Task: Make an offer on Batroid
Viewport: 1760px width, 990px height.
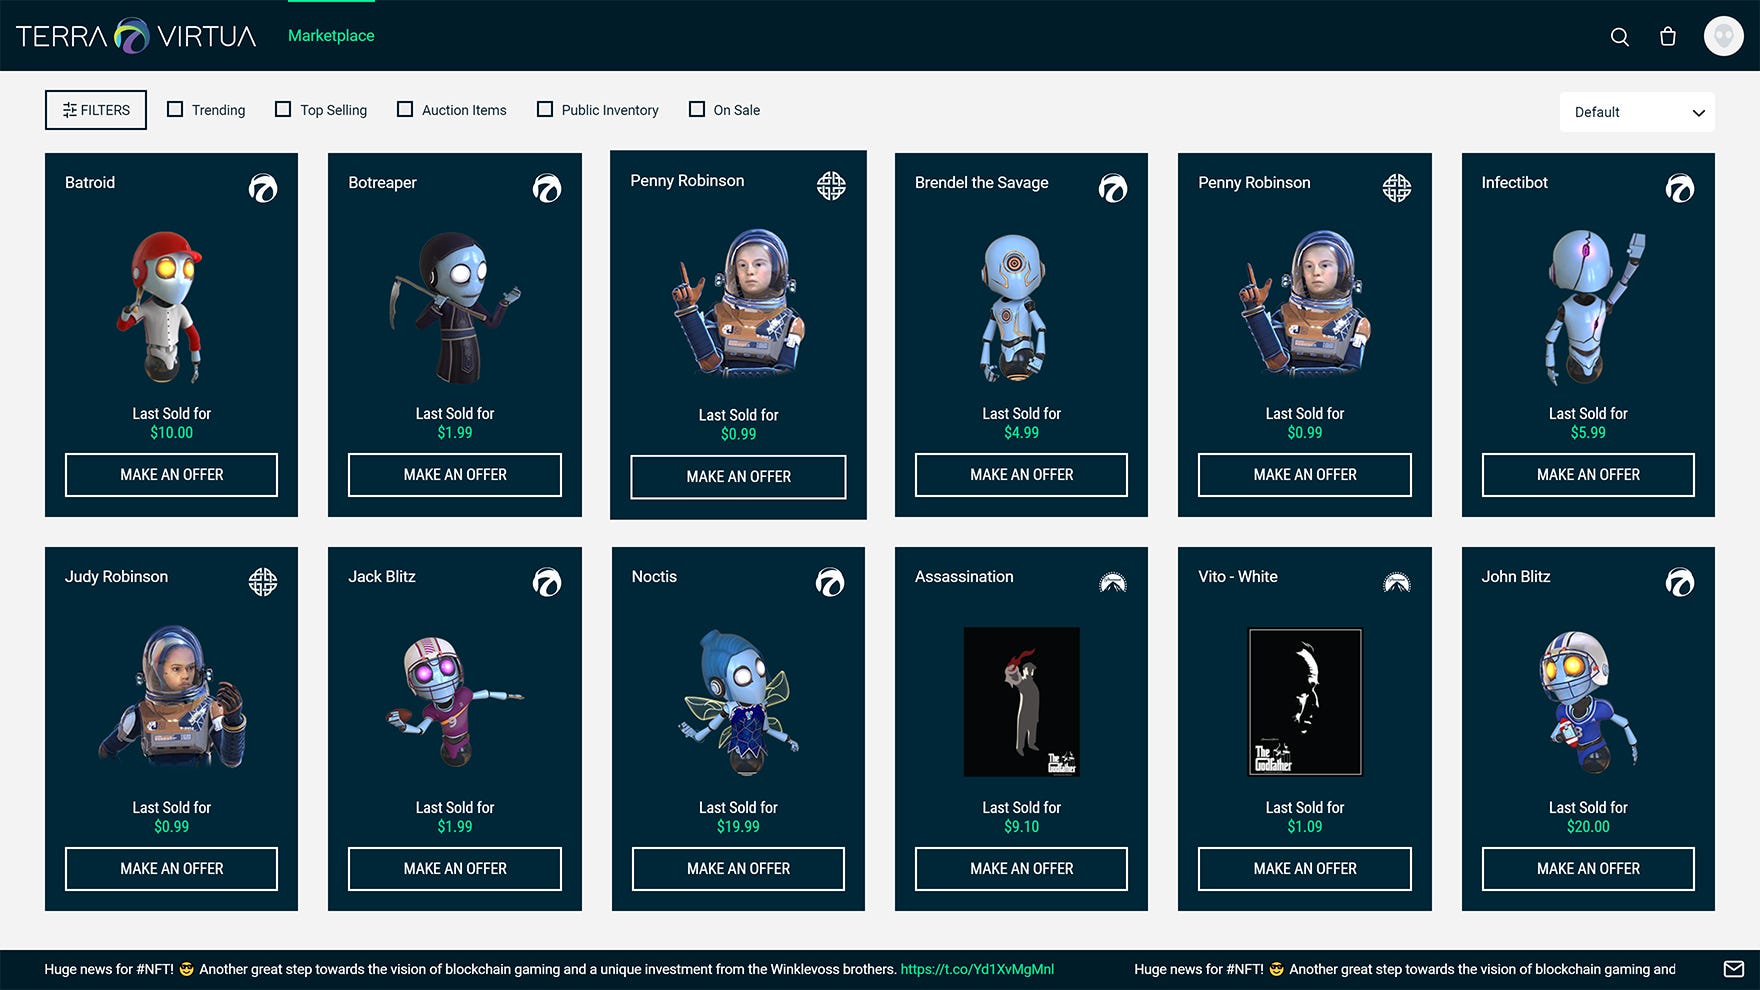Action: point(172,475)
